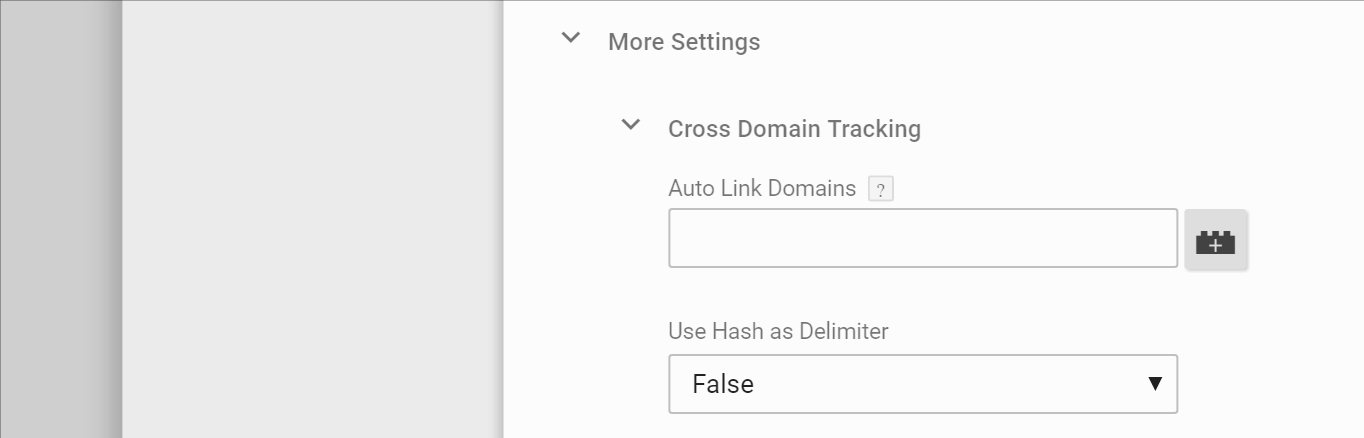Click the variable picker brick icon
This screenshot has width=1364, height=438.
[1216, 240]
